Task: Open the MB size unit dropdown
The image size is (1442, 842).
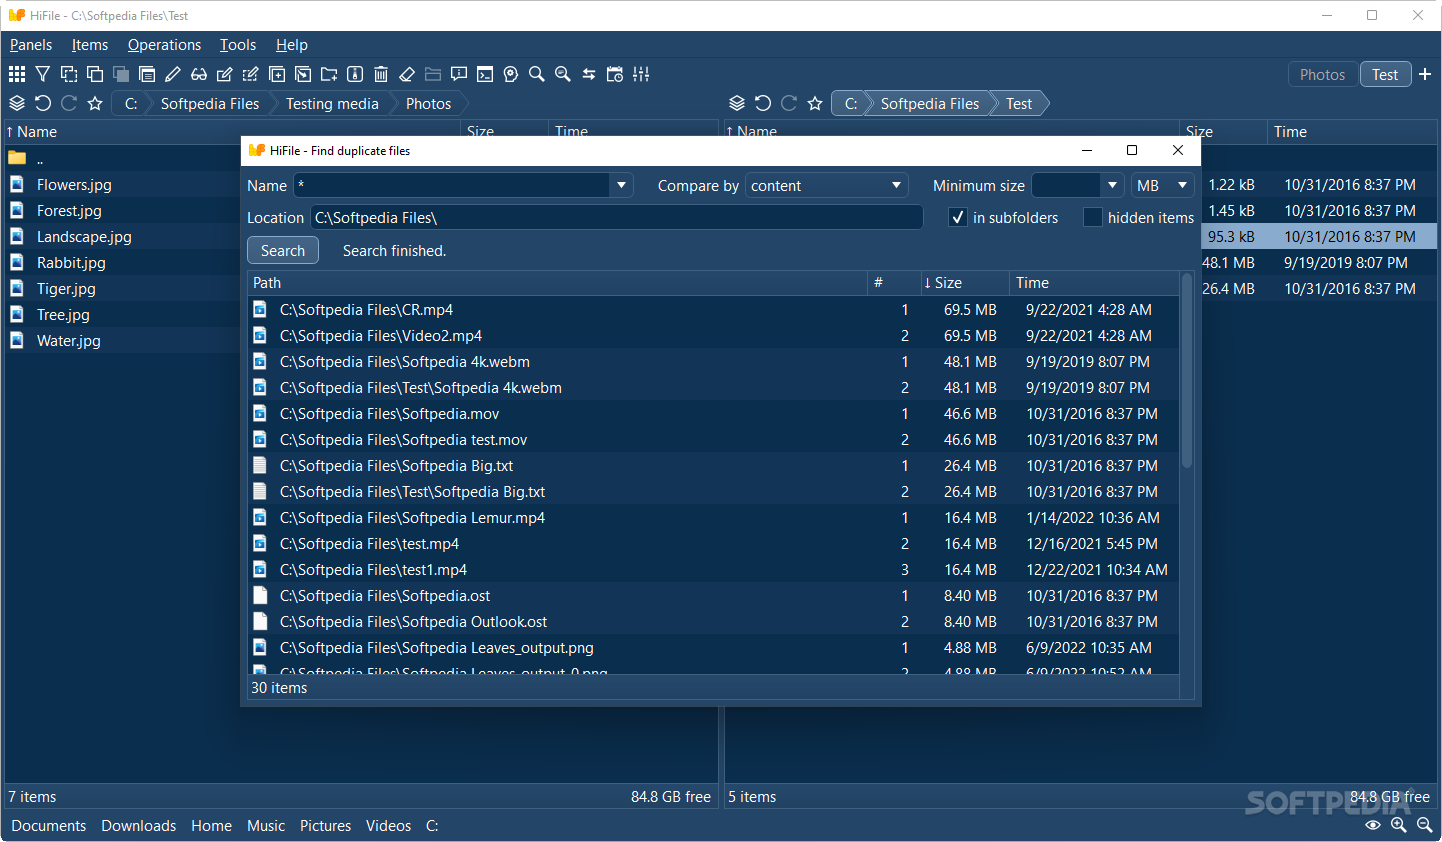Action: [1163, 185]
